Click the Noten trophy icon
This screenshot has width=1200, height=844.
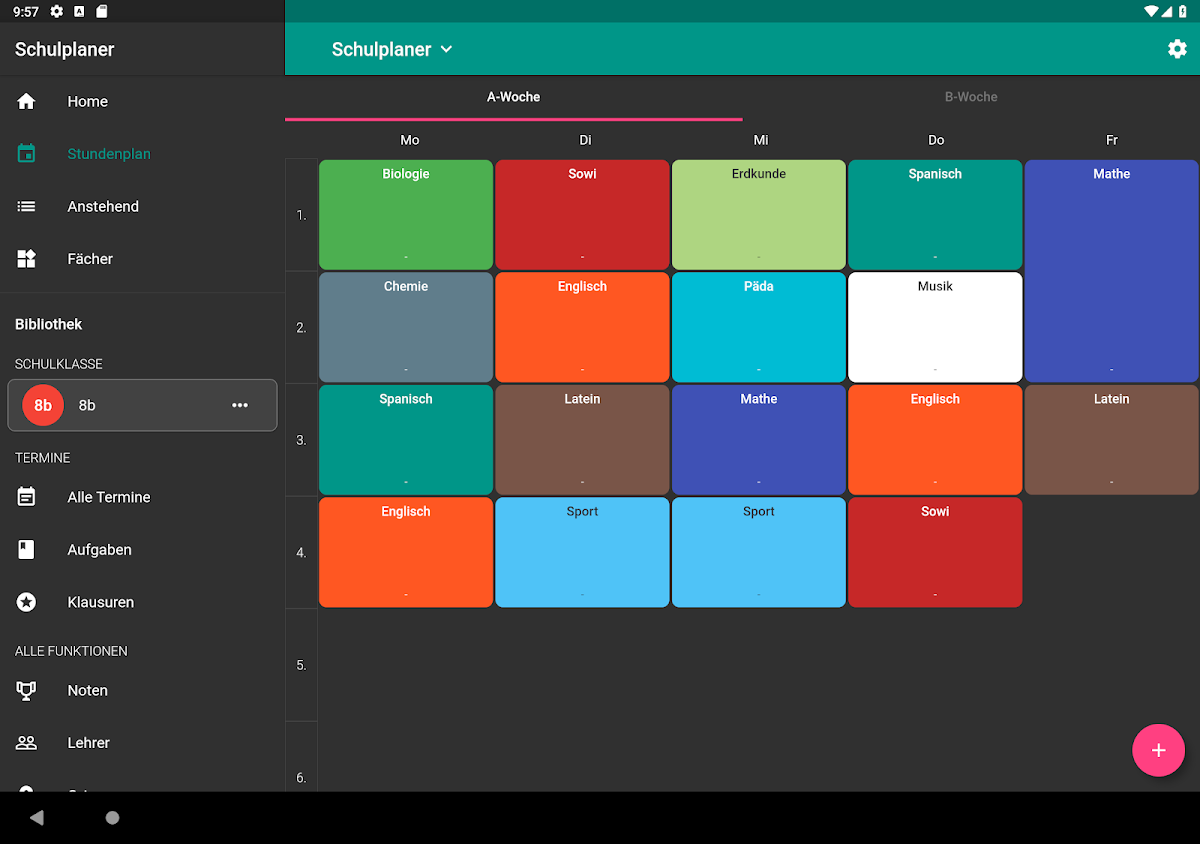[x=27, y=690]
